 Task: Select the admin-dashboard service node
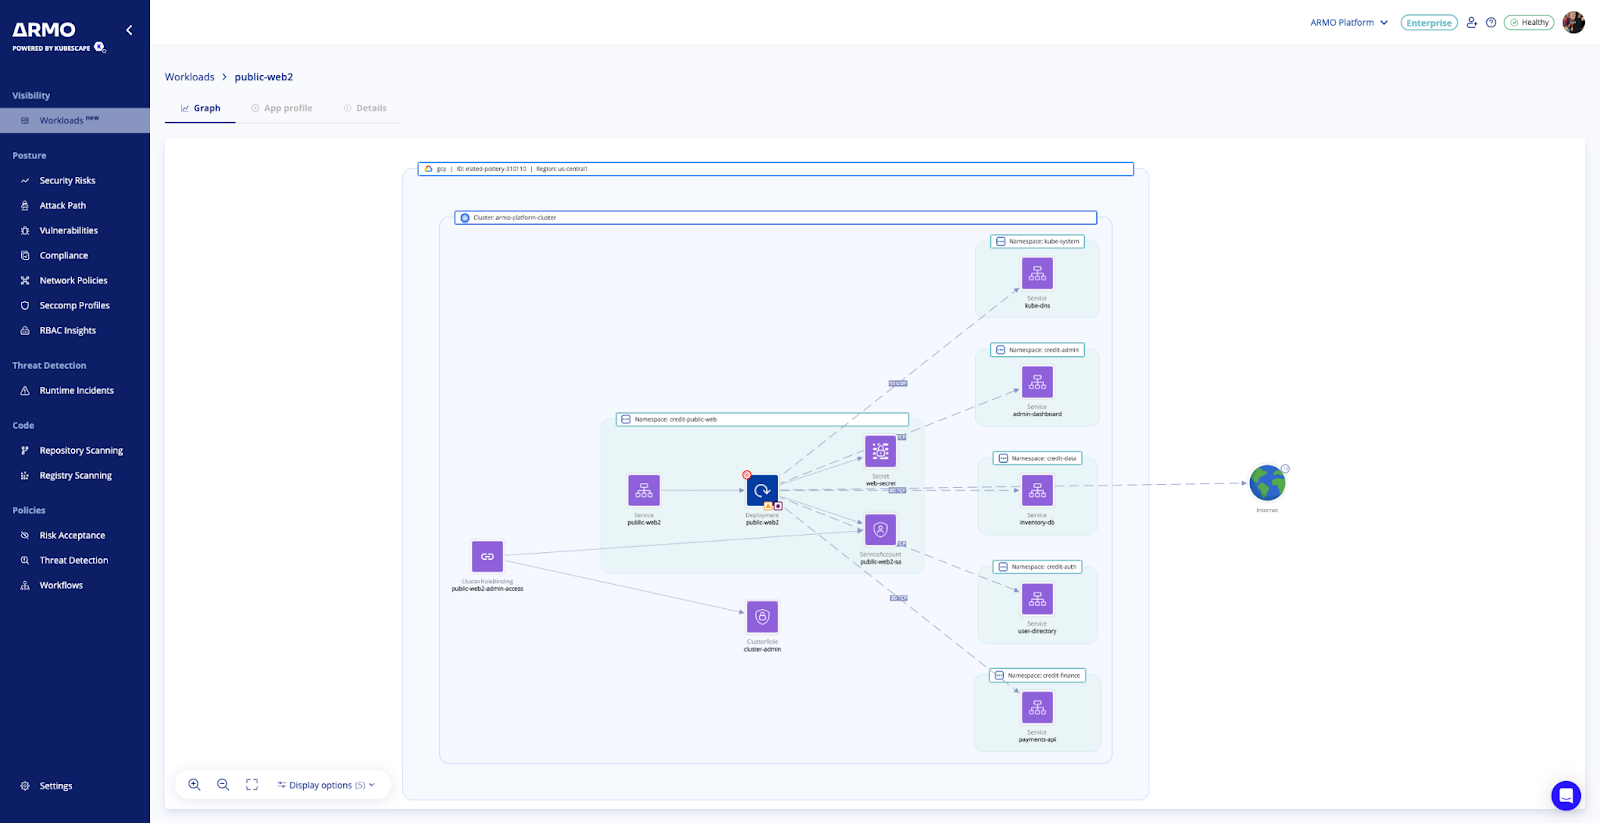[1037, 382]
